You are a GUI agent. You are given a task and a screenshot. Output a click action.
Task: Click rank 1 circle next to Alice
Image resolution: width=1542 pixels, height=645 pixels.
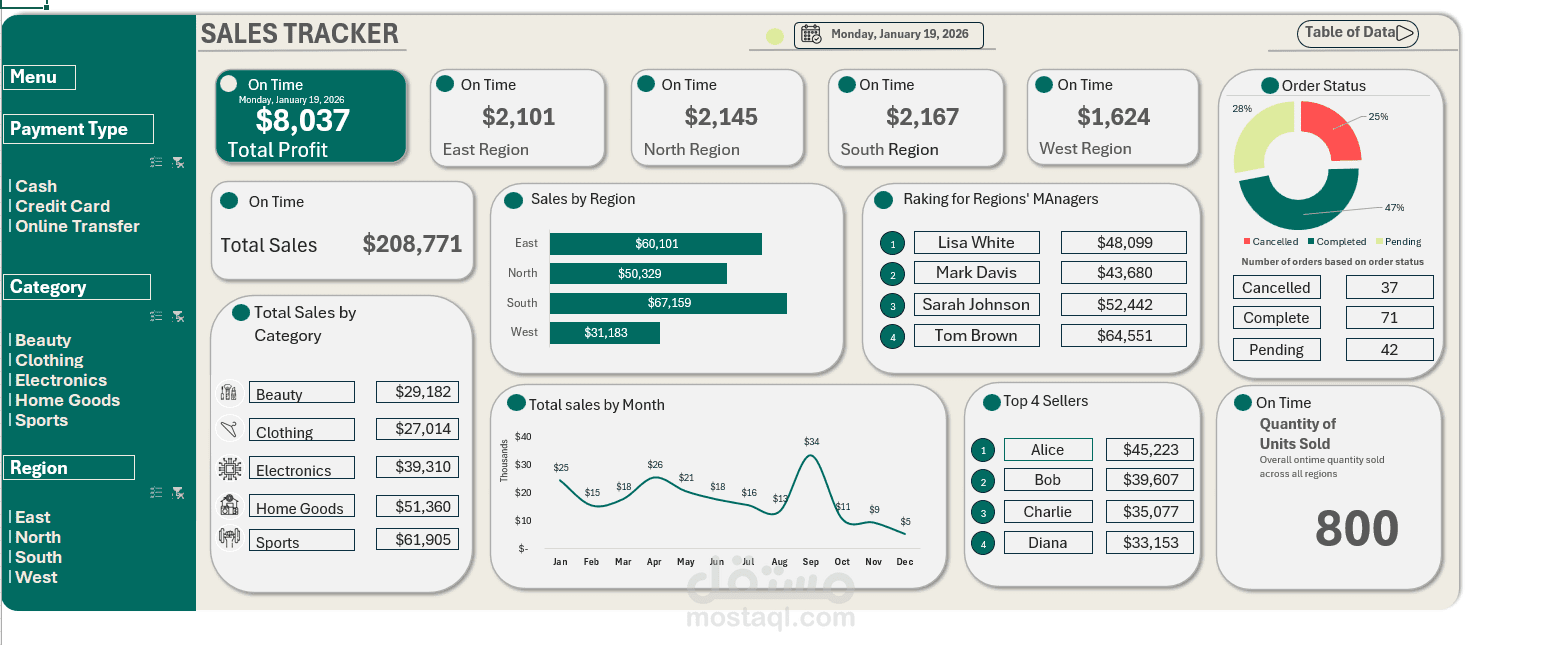[x=983, y=451]
